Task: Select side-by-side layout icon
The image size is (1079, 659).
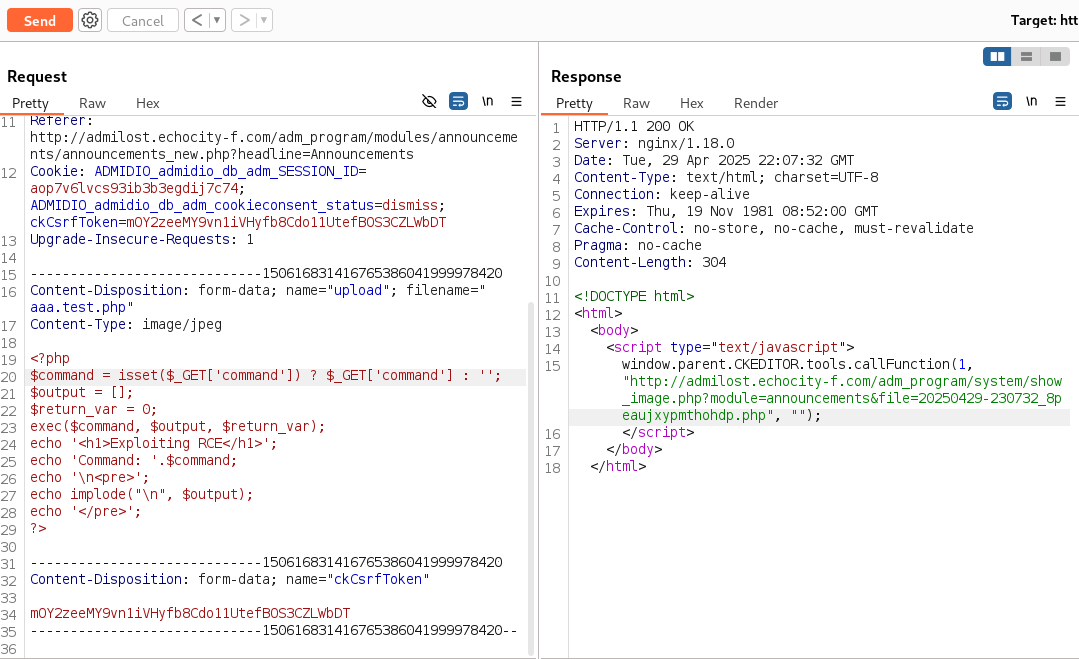Action: point(997,56)
